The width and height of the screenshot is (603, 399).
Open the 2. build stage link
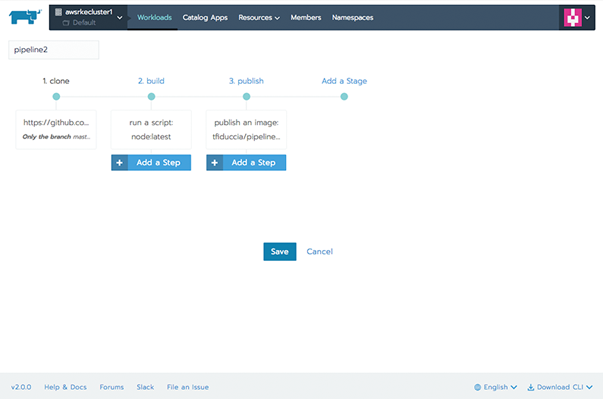click(151, 81)
